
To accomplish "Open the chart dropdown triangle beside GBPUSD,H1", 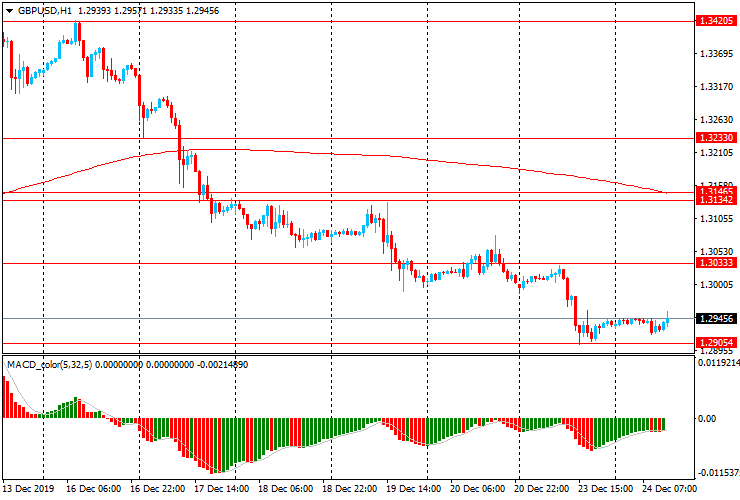I will pos(9,11).
